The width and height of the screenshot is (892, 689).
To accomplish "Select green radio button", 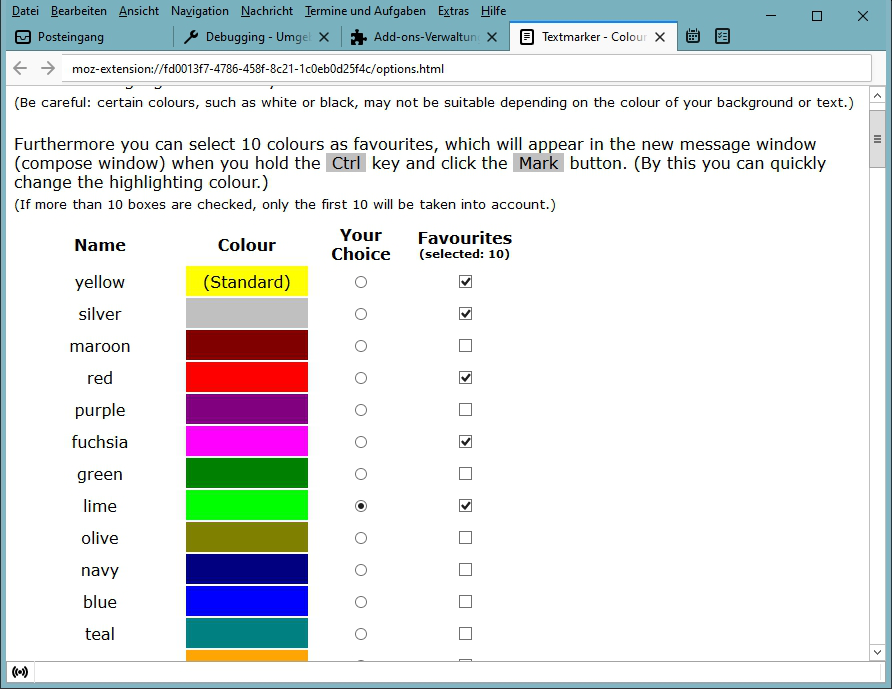I will [361, 474].
